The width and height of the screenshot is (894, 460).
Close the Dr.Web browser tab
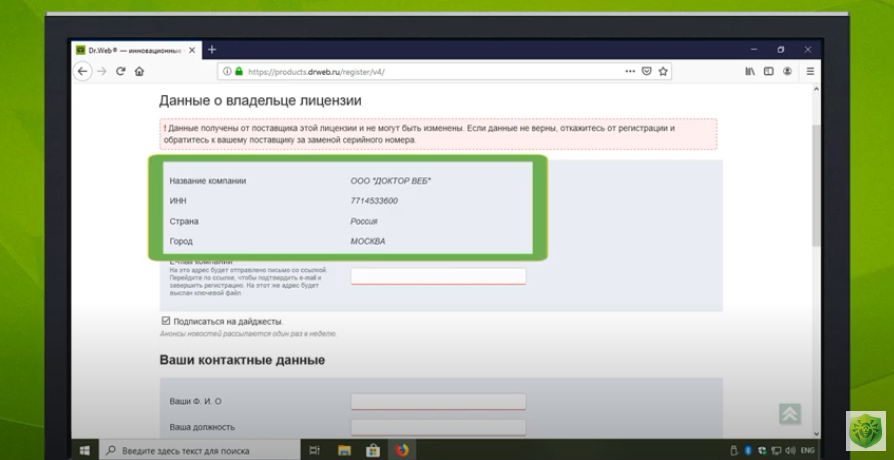[192, 50]
